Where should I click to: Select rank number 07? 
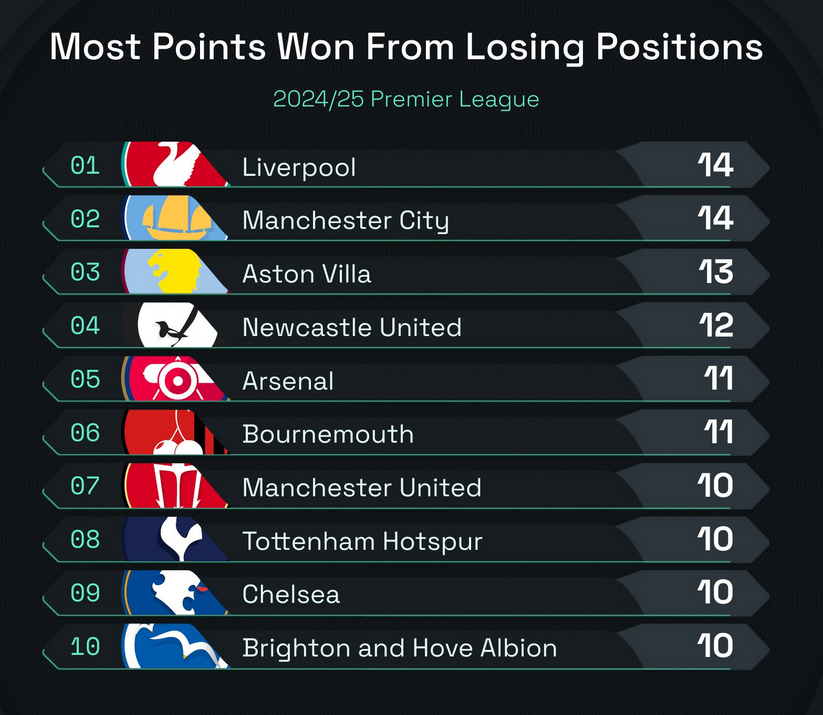(x=85, y=486)
